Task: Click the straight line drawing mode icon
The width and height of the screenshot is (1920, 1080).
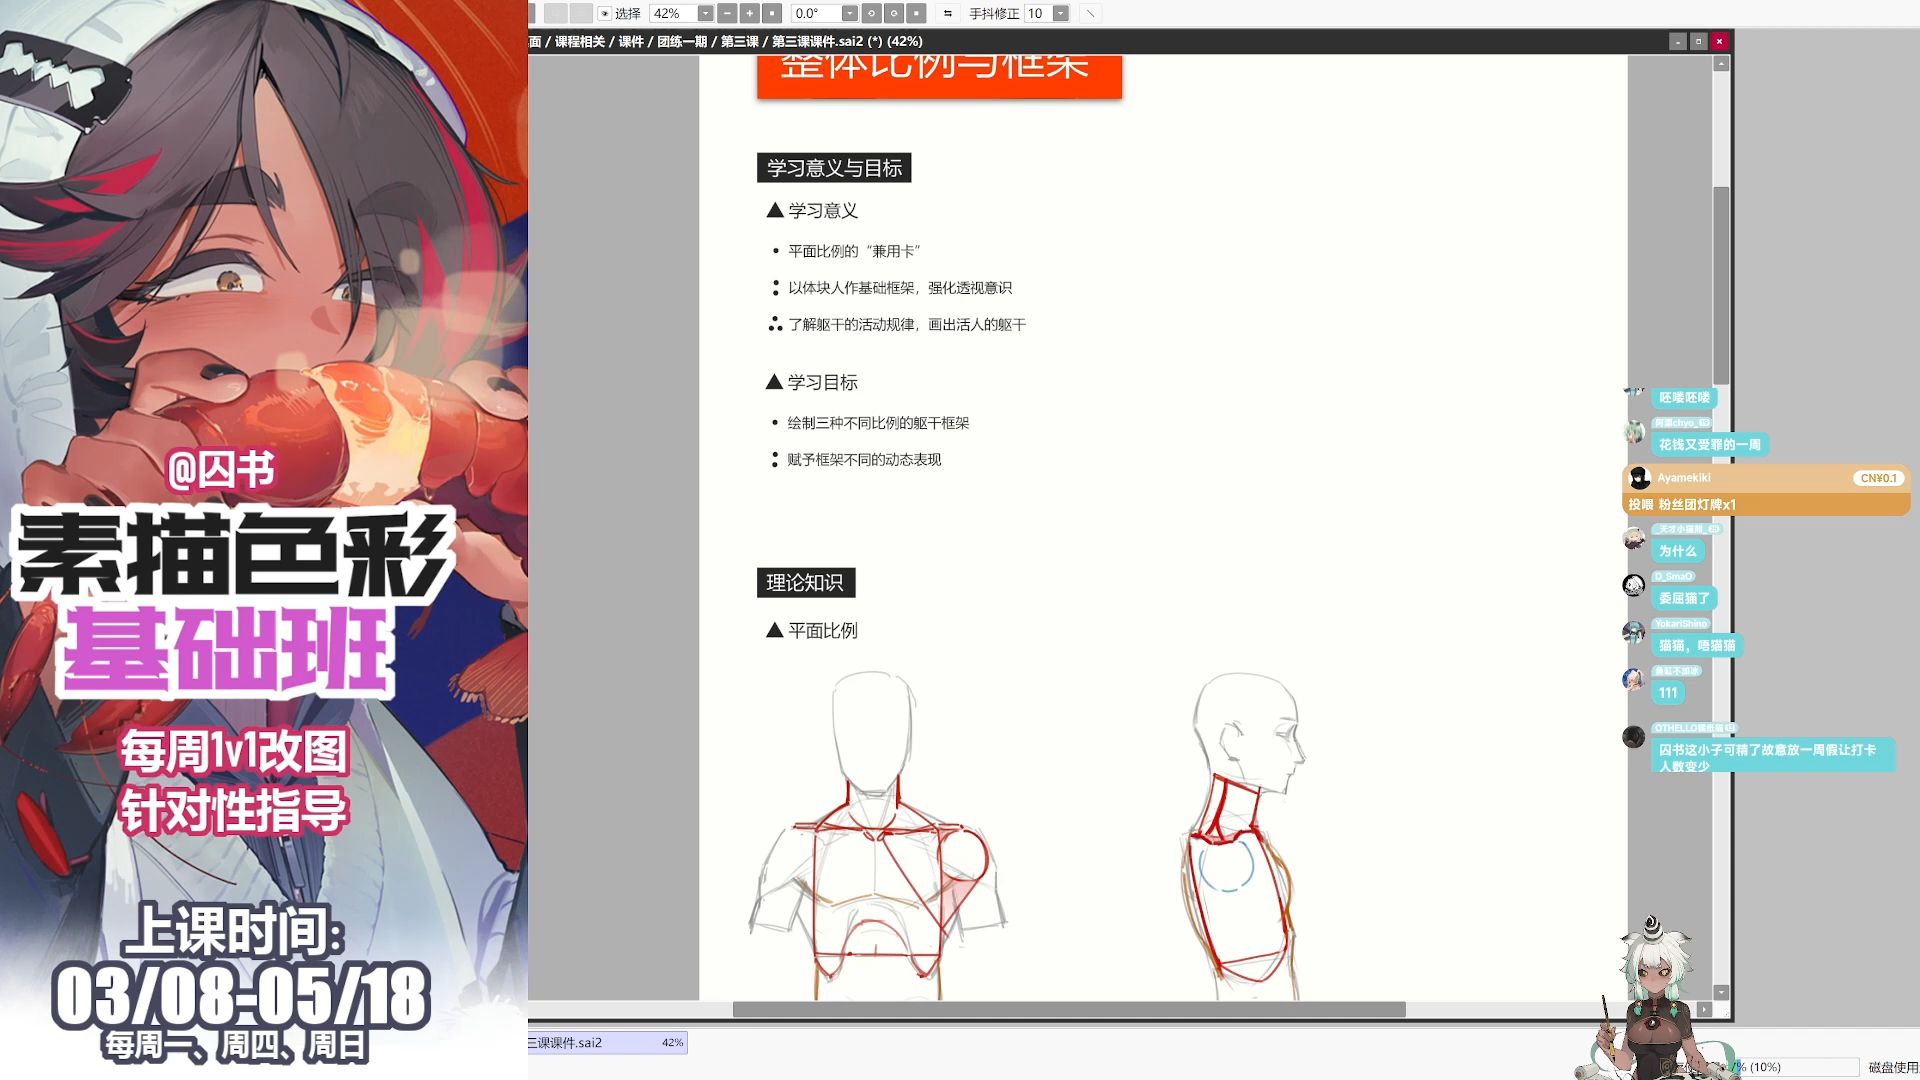Action: [x=1090, y=13]
